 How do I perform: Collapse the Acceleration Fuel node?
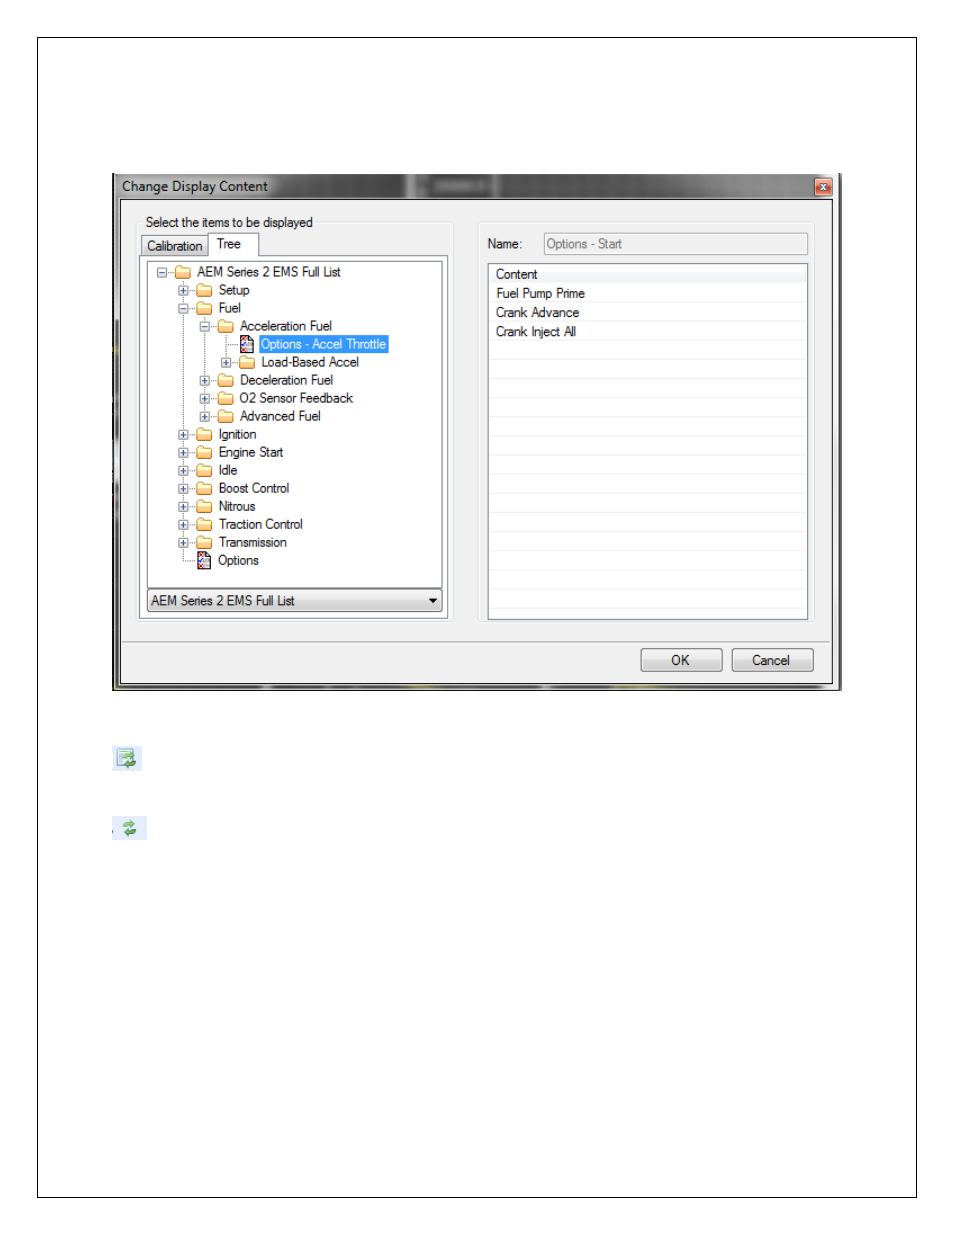pos(205,326)
